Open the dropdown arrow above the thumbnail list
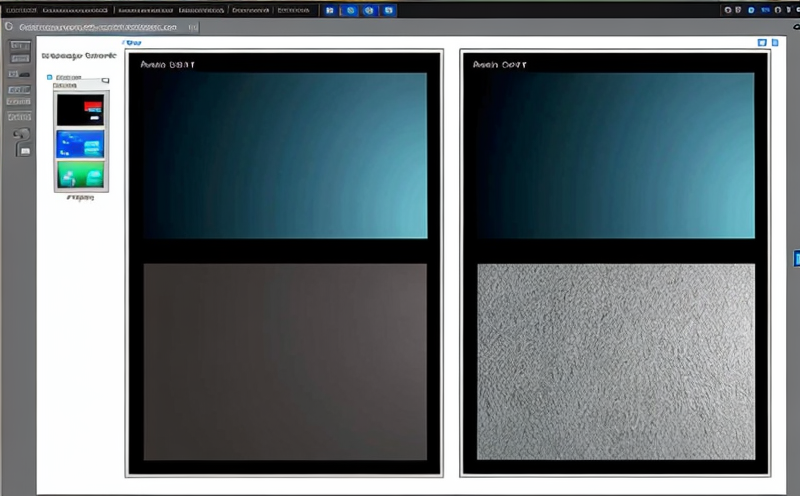Image resolution: width=800 pixels, height=496 pixels. click(x=105, y=80)
